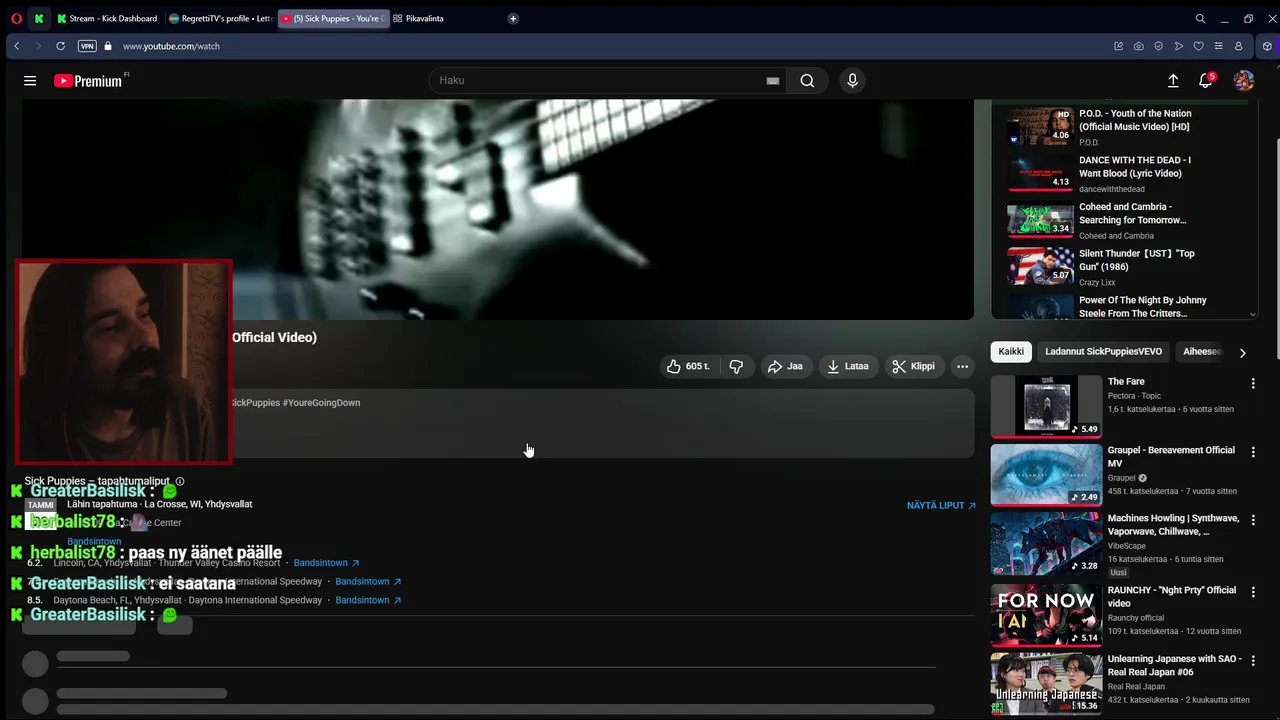1280x720 pixels.
Task: Switch to Stream - Kick Dashboard tab
Action: pyautogui.click(x=107, y=18)
